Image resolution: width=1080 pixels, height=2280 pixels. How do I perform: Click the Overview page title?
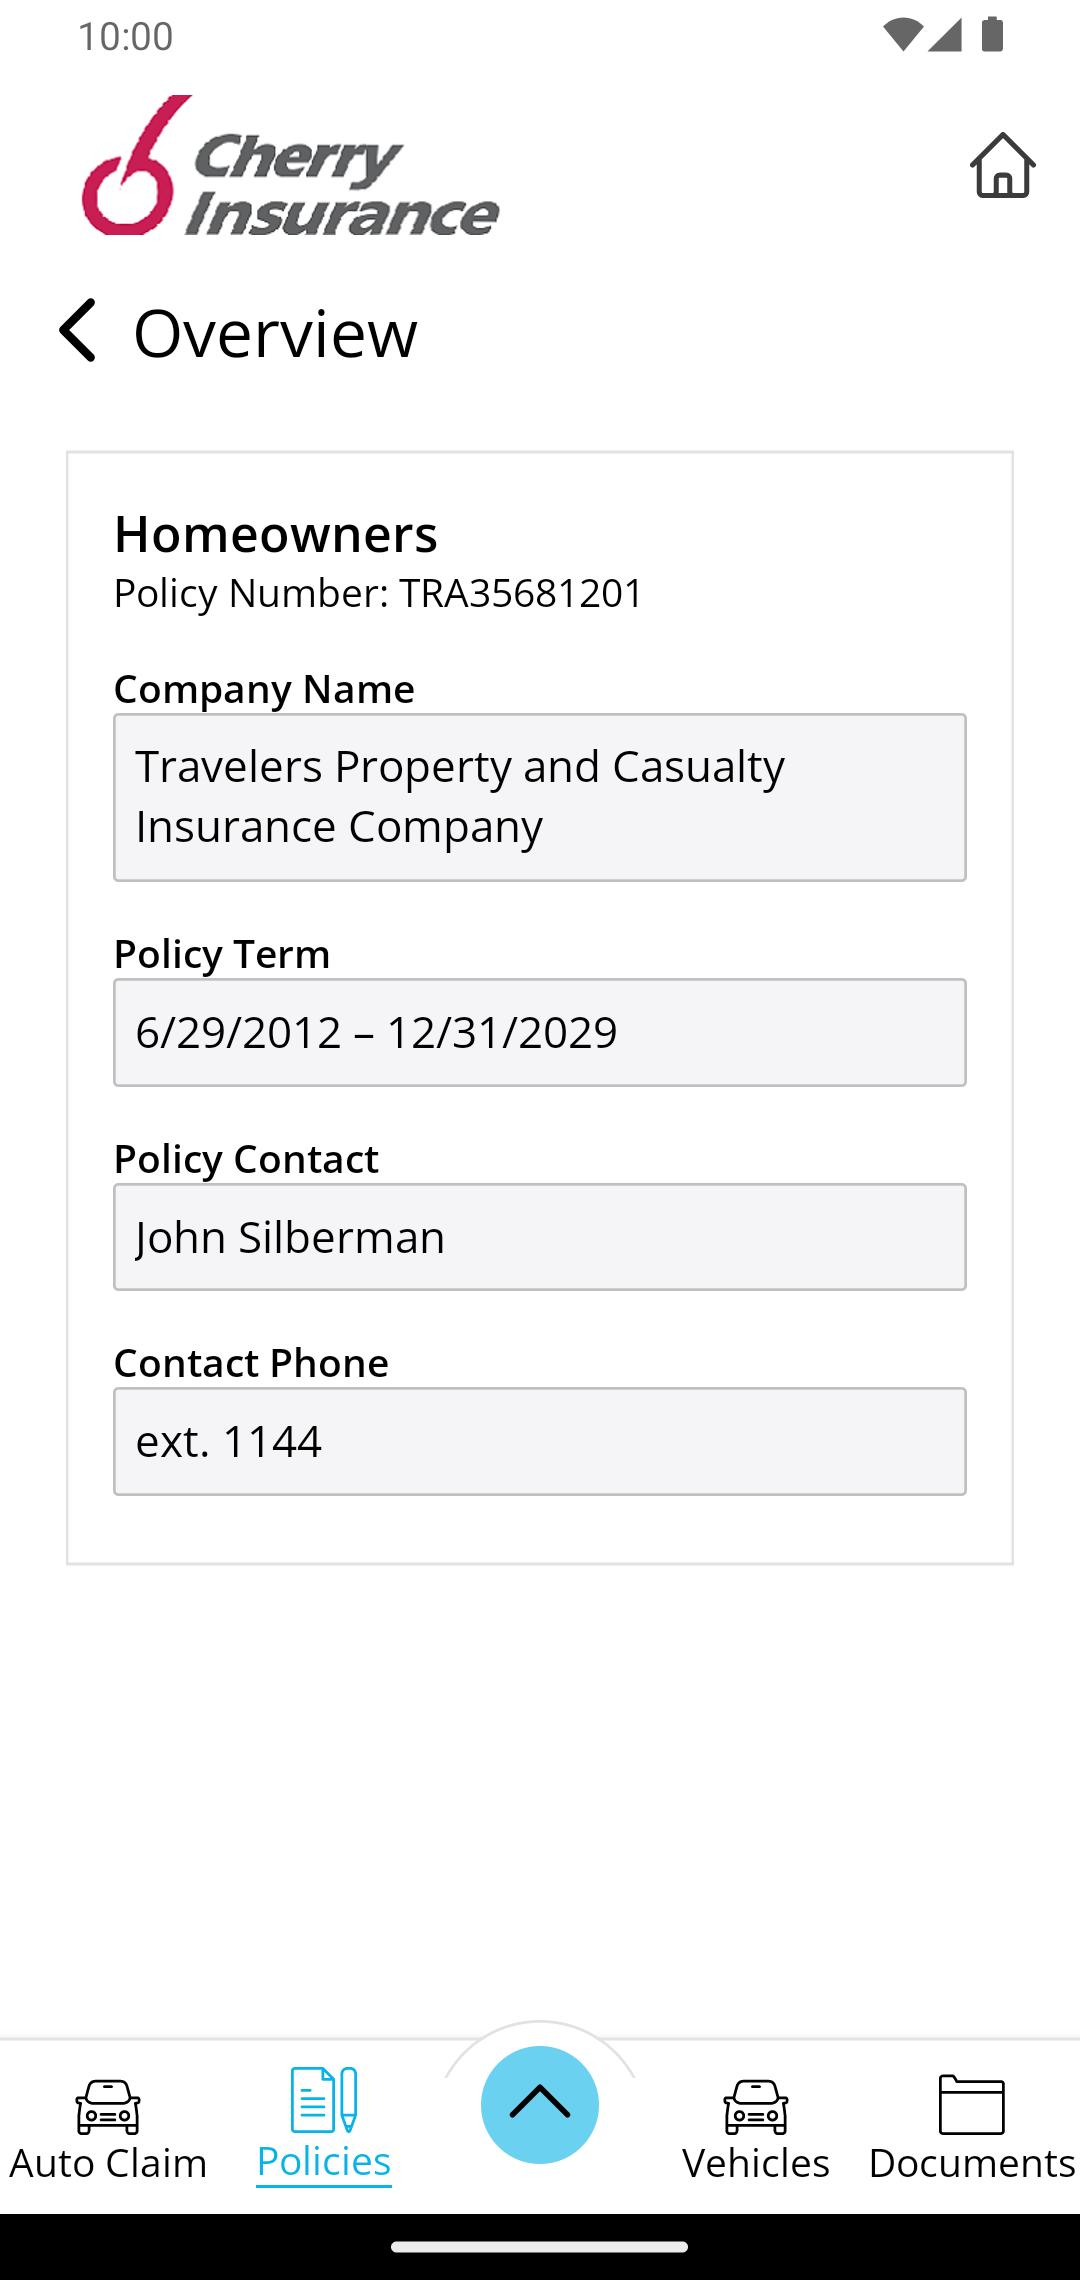pos(276,332)
